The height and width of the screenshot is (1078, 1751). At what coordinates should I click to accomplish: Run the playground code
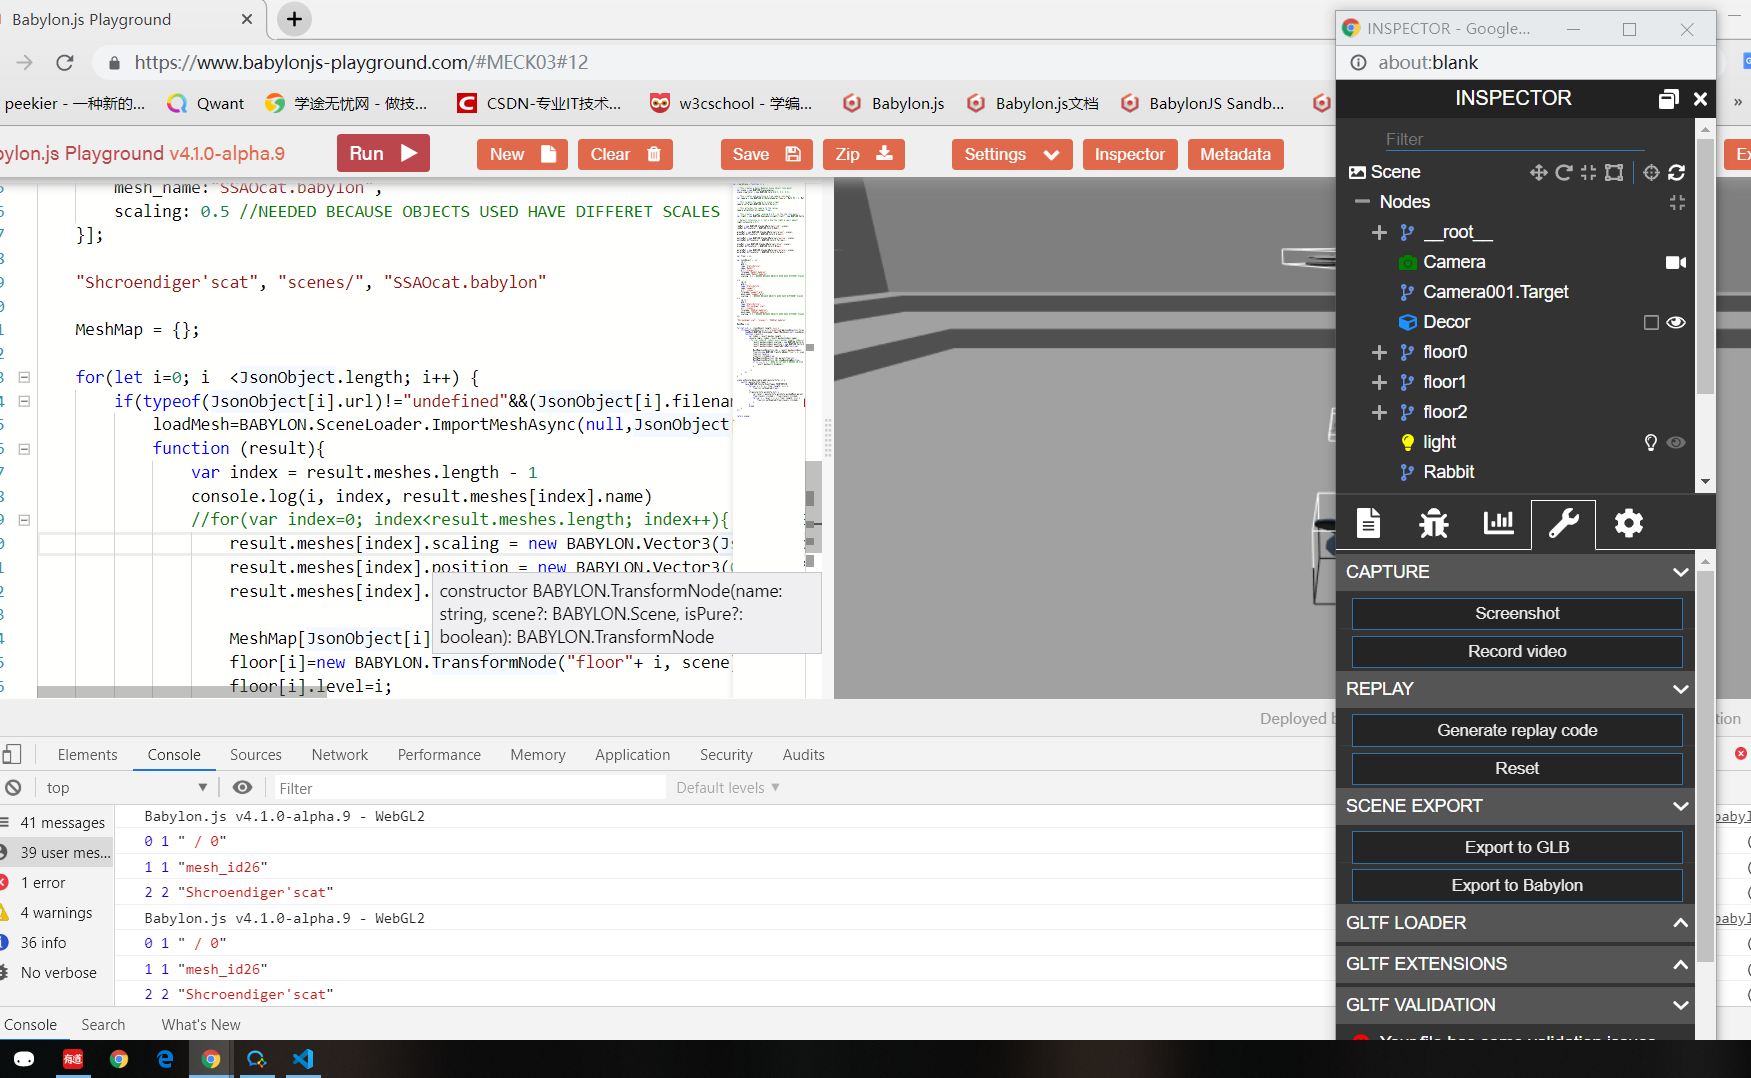point(383,153)
